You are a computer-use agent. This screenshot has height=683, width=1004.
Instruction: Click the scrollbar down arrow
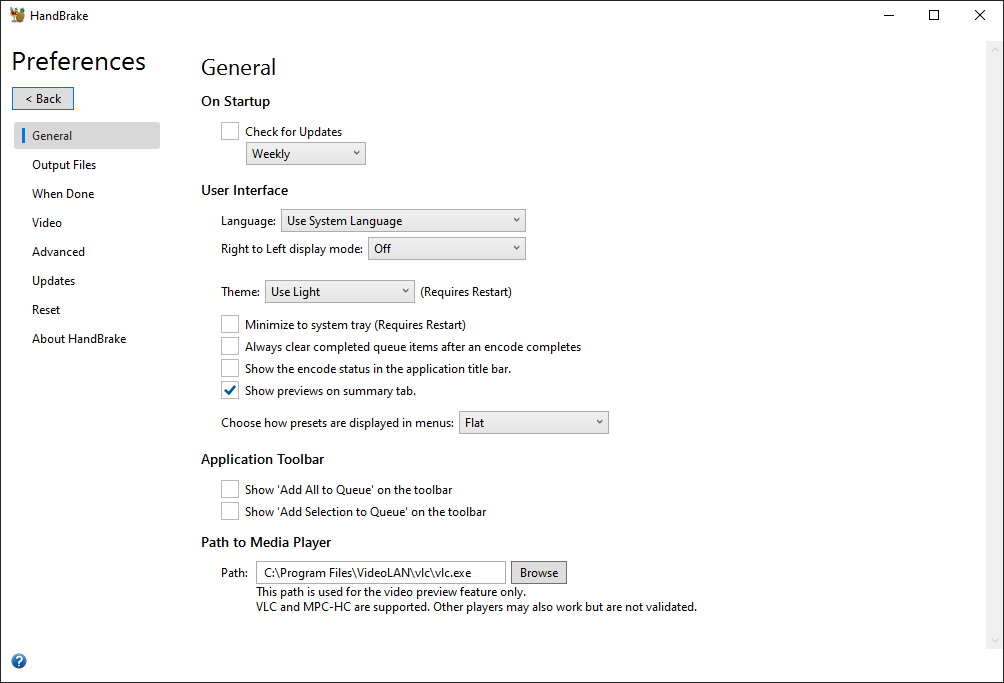coord(994,641)
